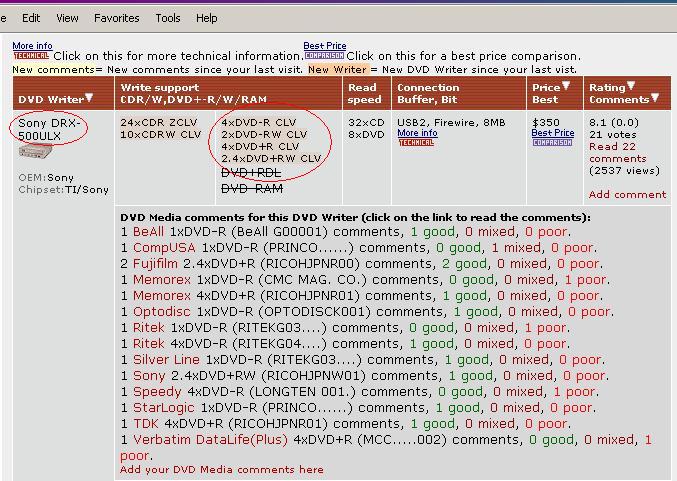677x481 pixels.
Task: Open Best Price link under $350
Action: coord(553,133)
